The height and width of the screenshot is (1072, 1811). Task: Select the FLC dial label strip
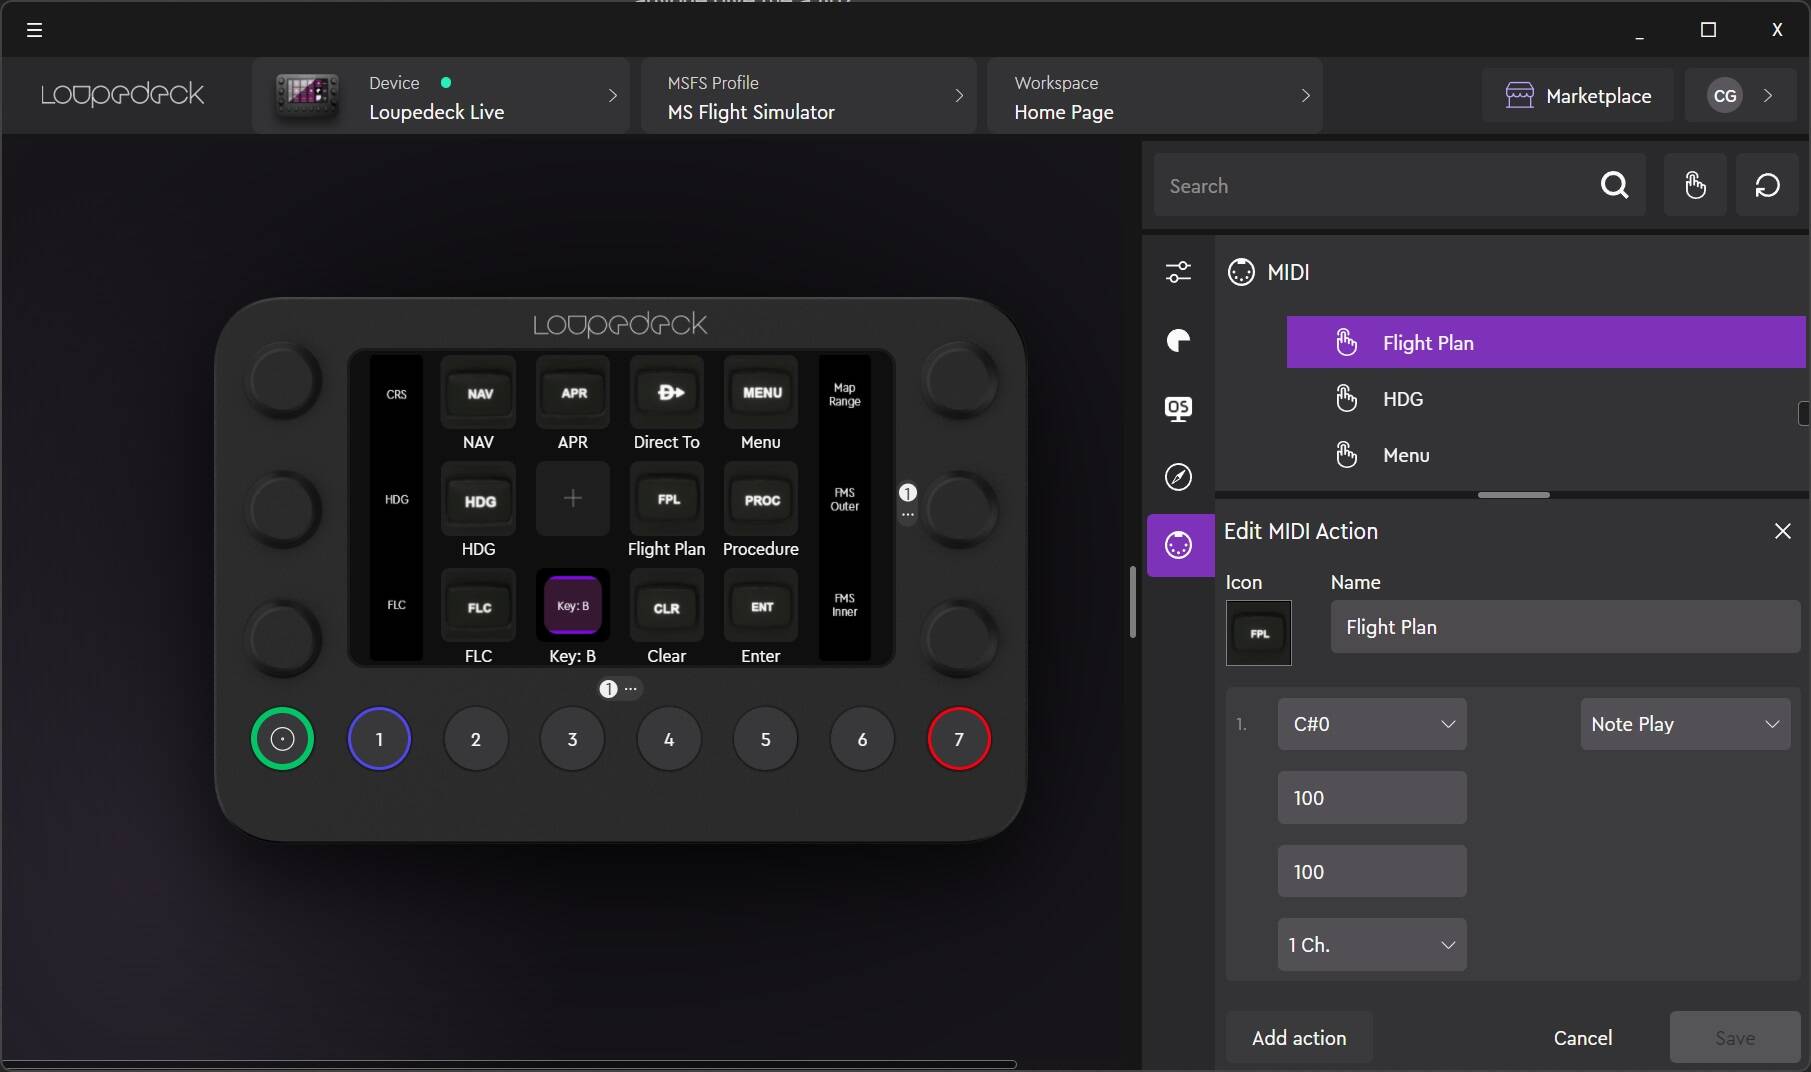click(x=396, y=605)
